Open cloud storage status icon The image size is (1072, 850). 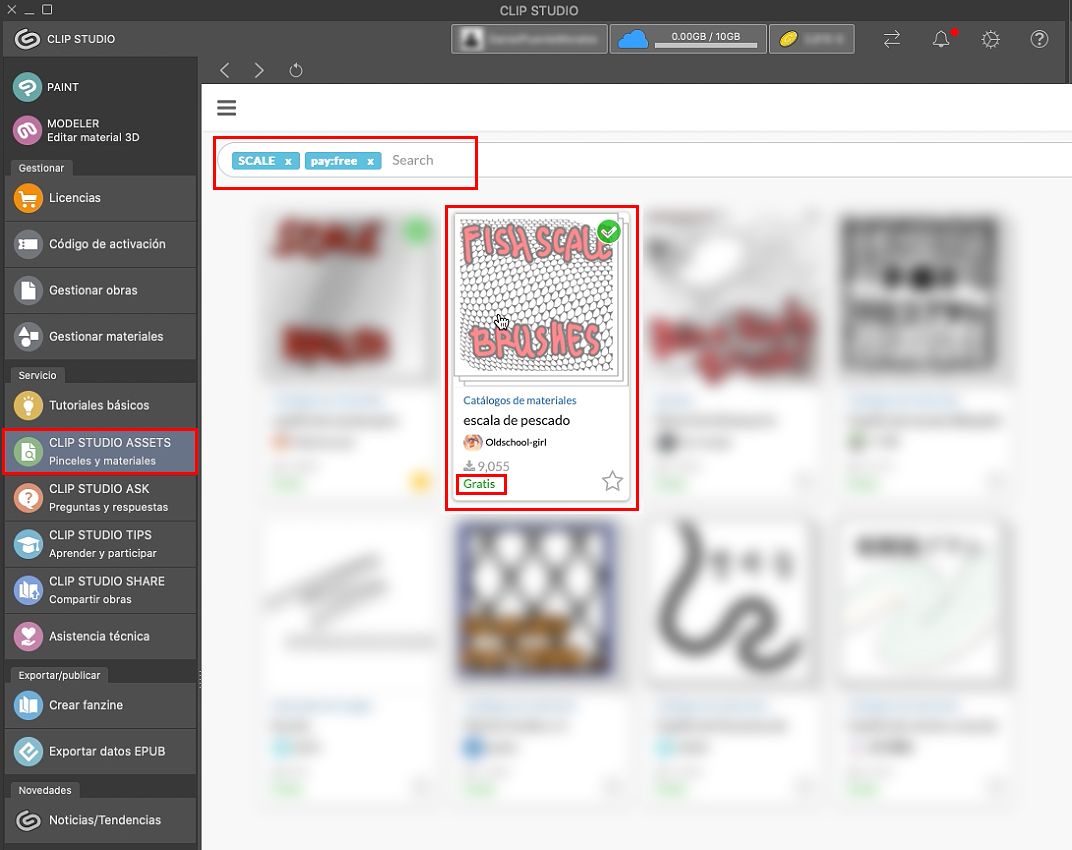633,39
